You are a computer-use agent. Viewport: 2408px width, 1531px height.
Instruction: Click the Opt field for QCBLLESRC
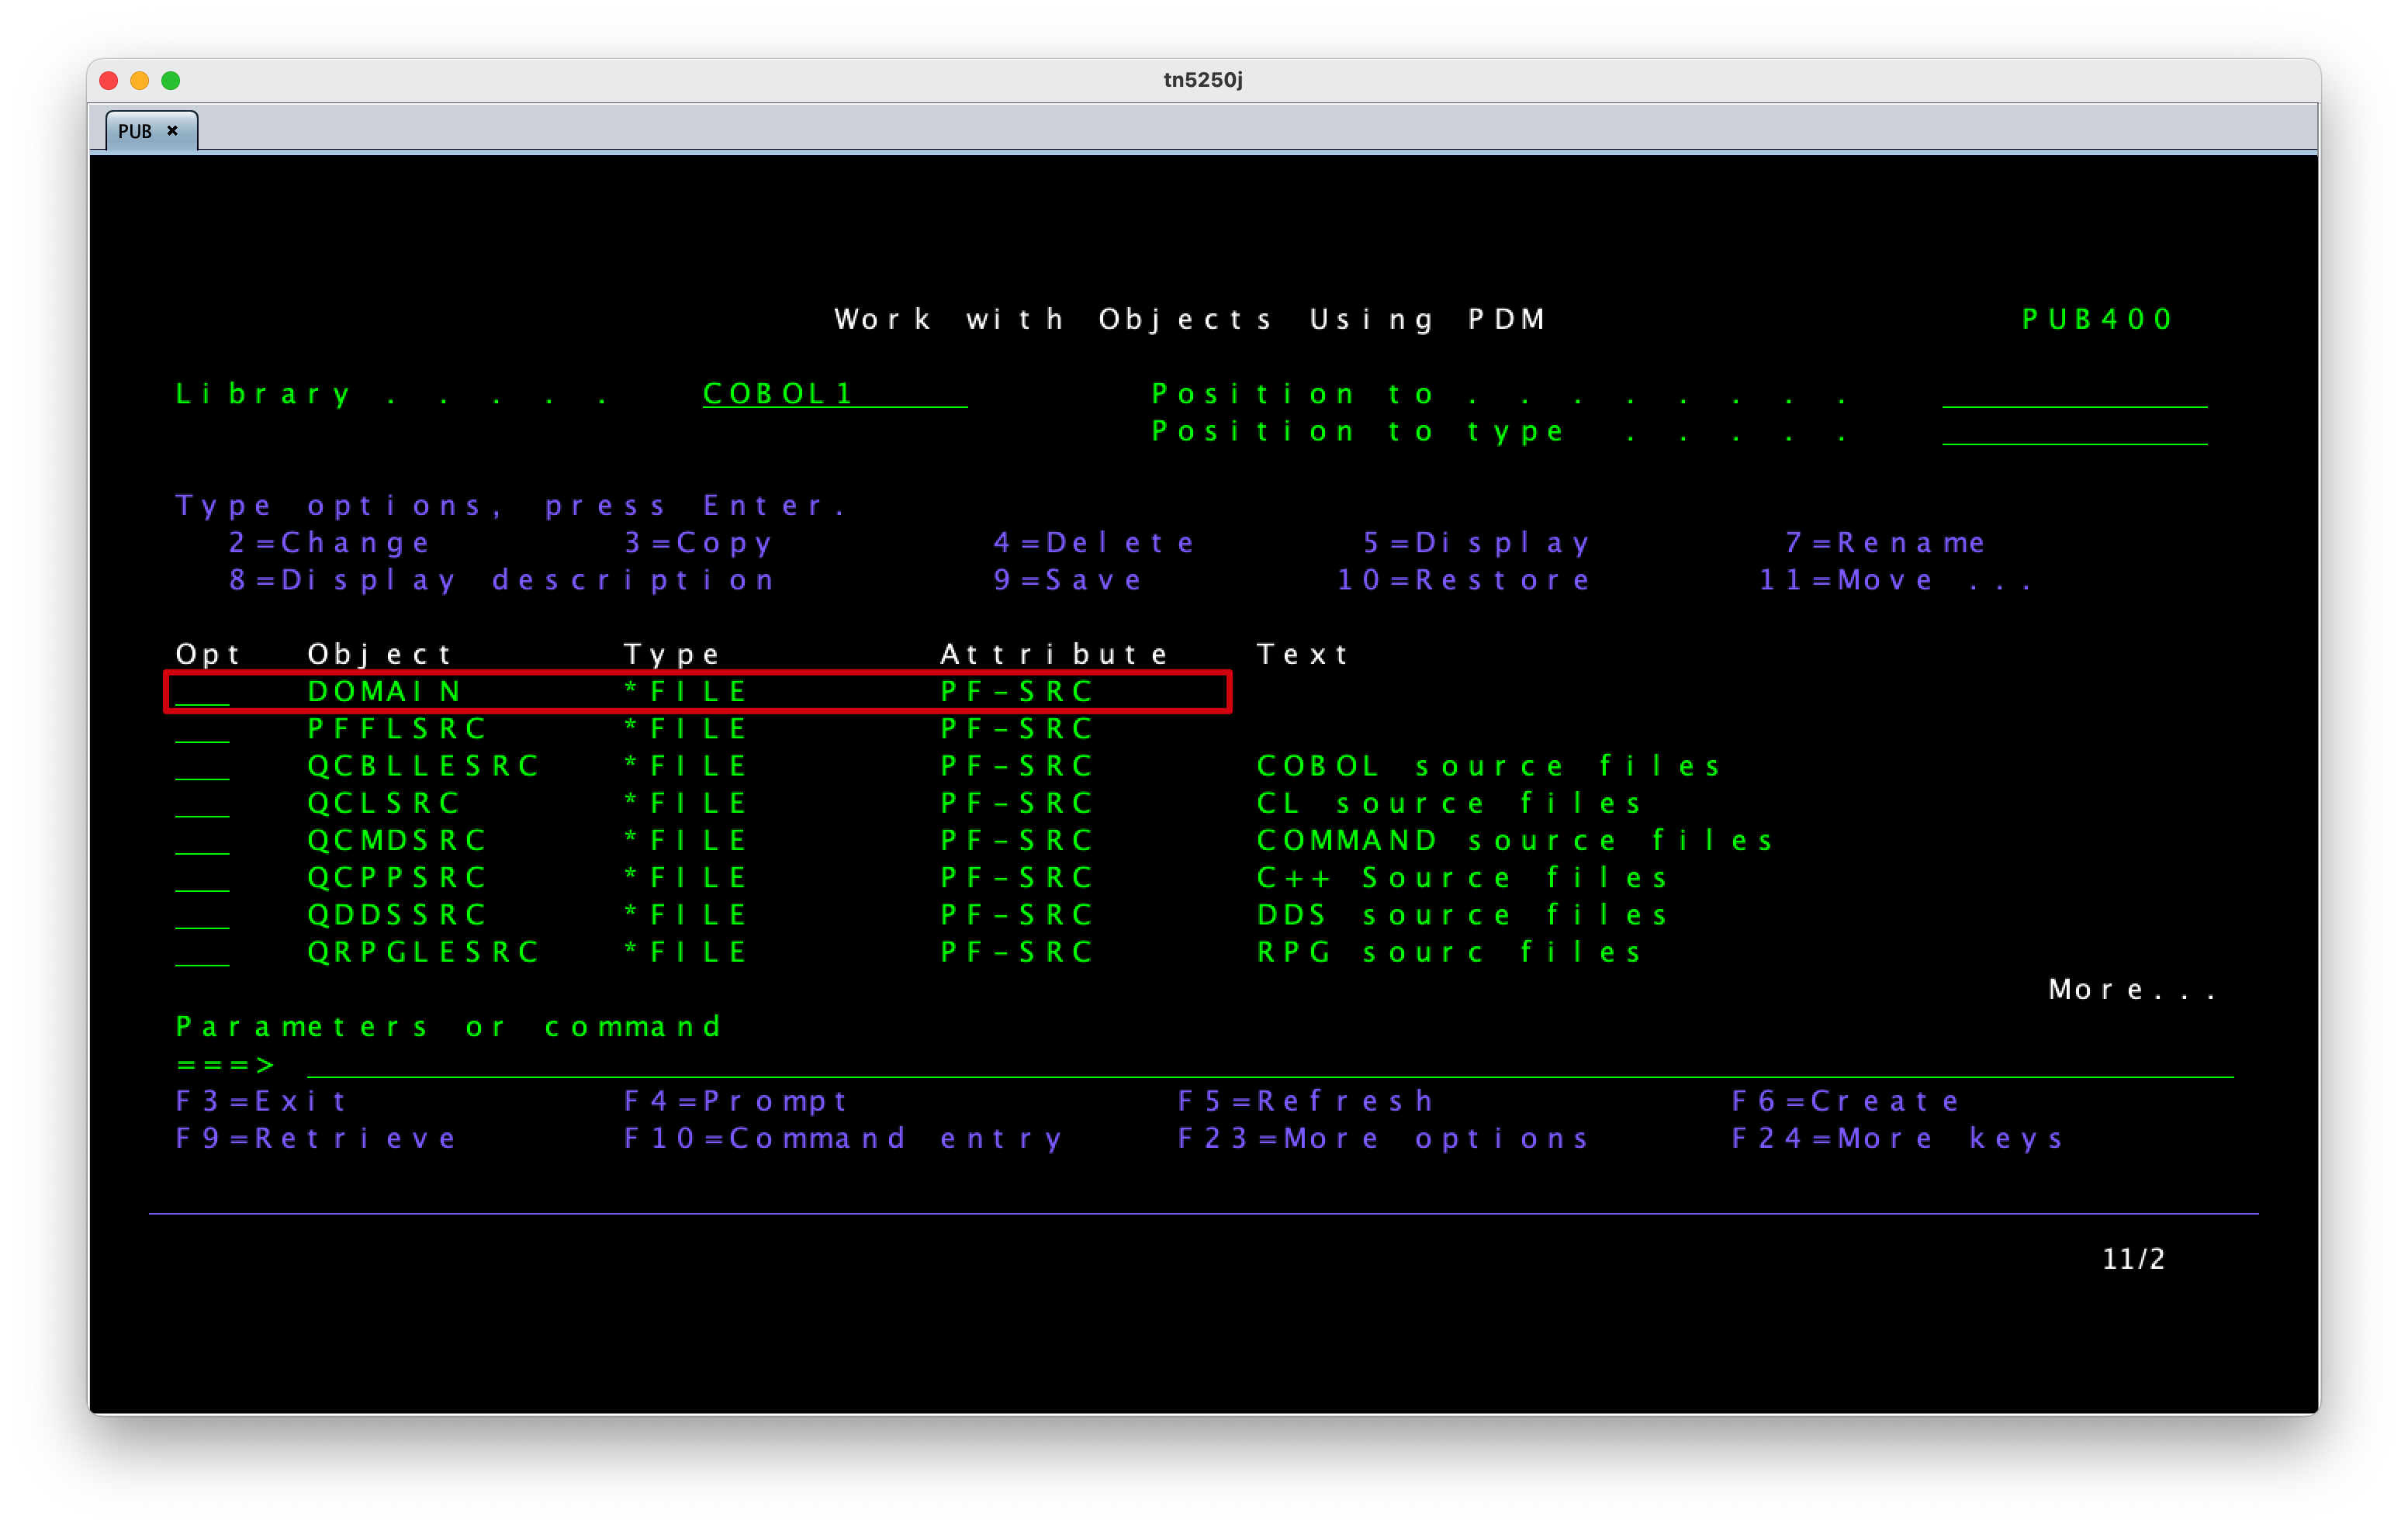(202, 766)
